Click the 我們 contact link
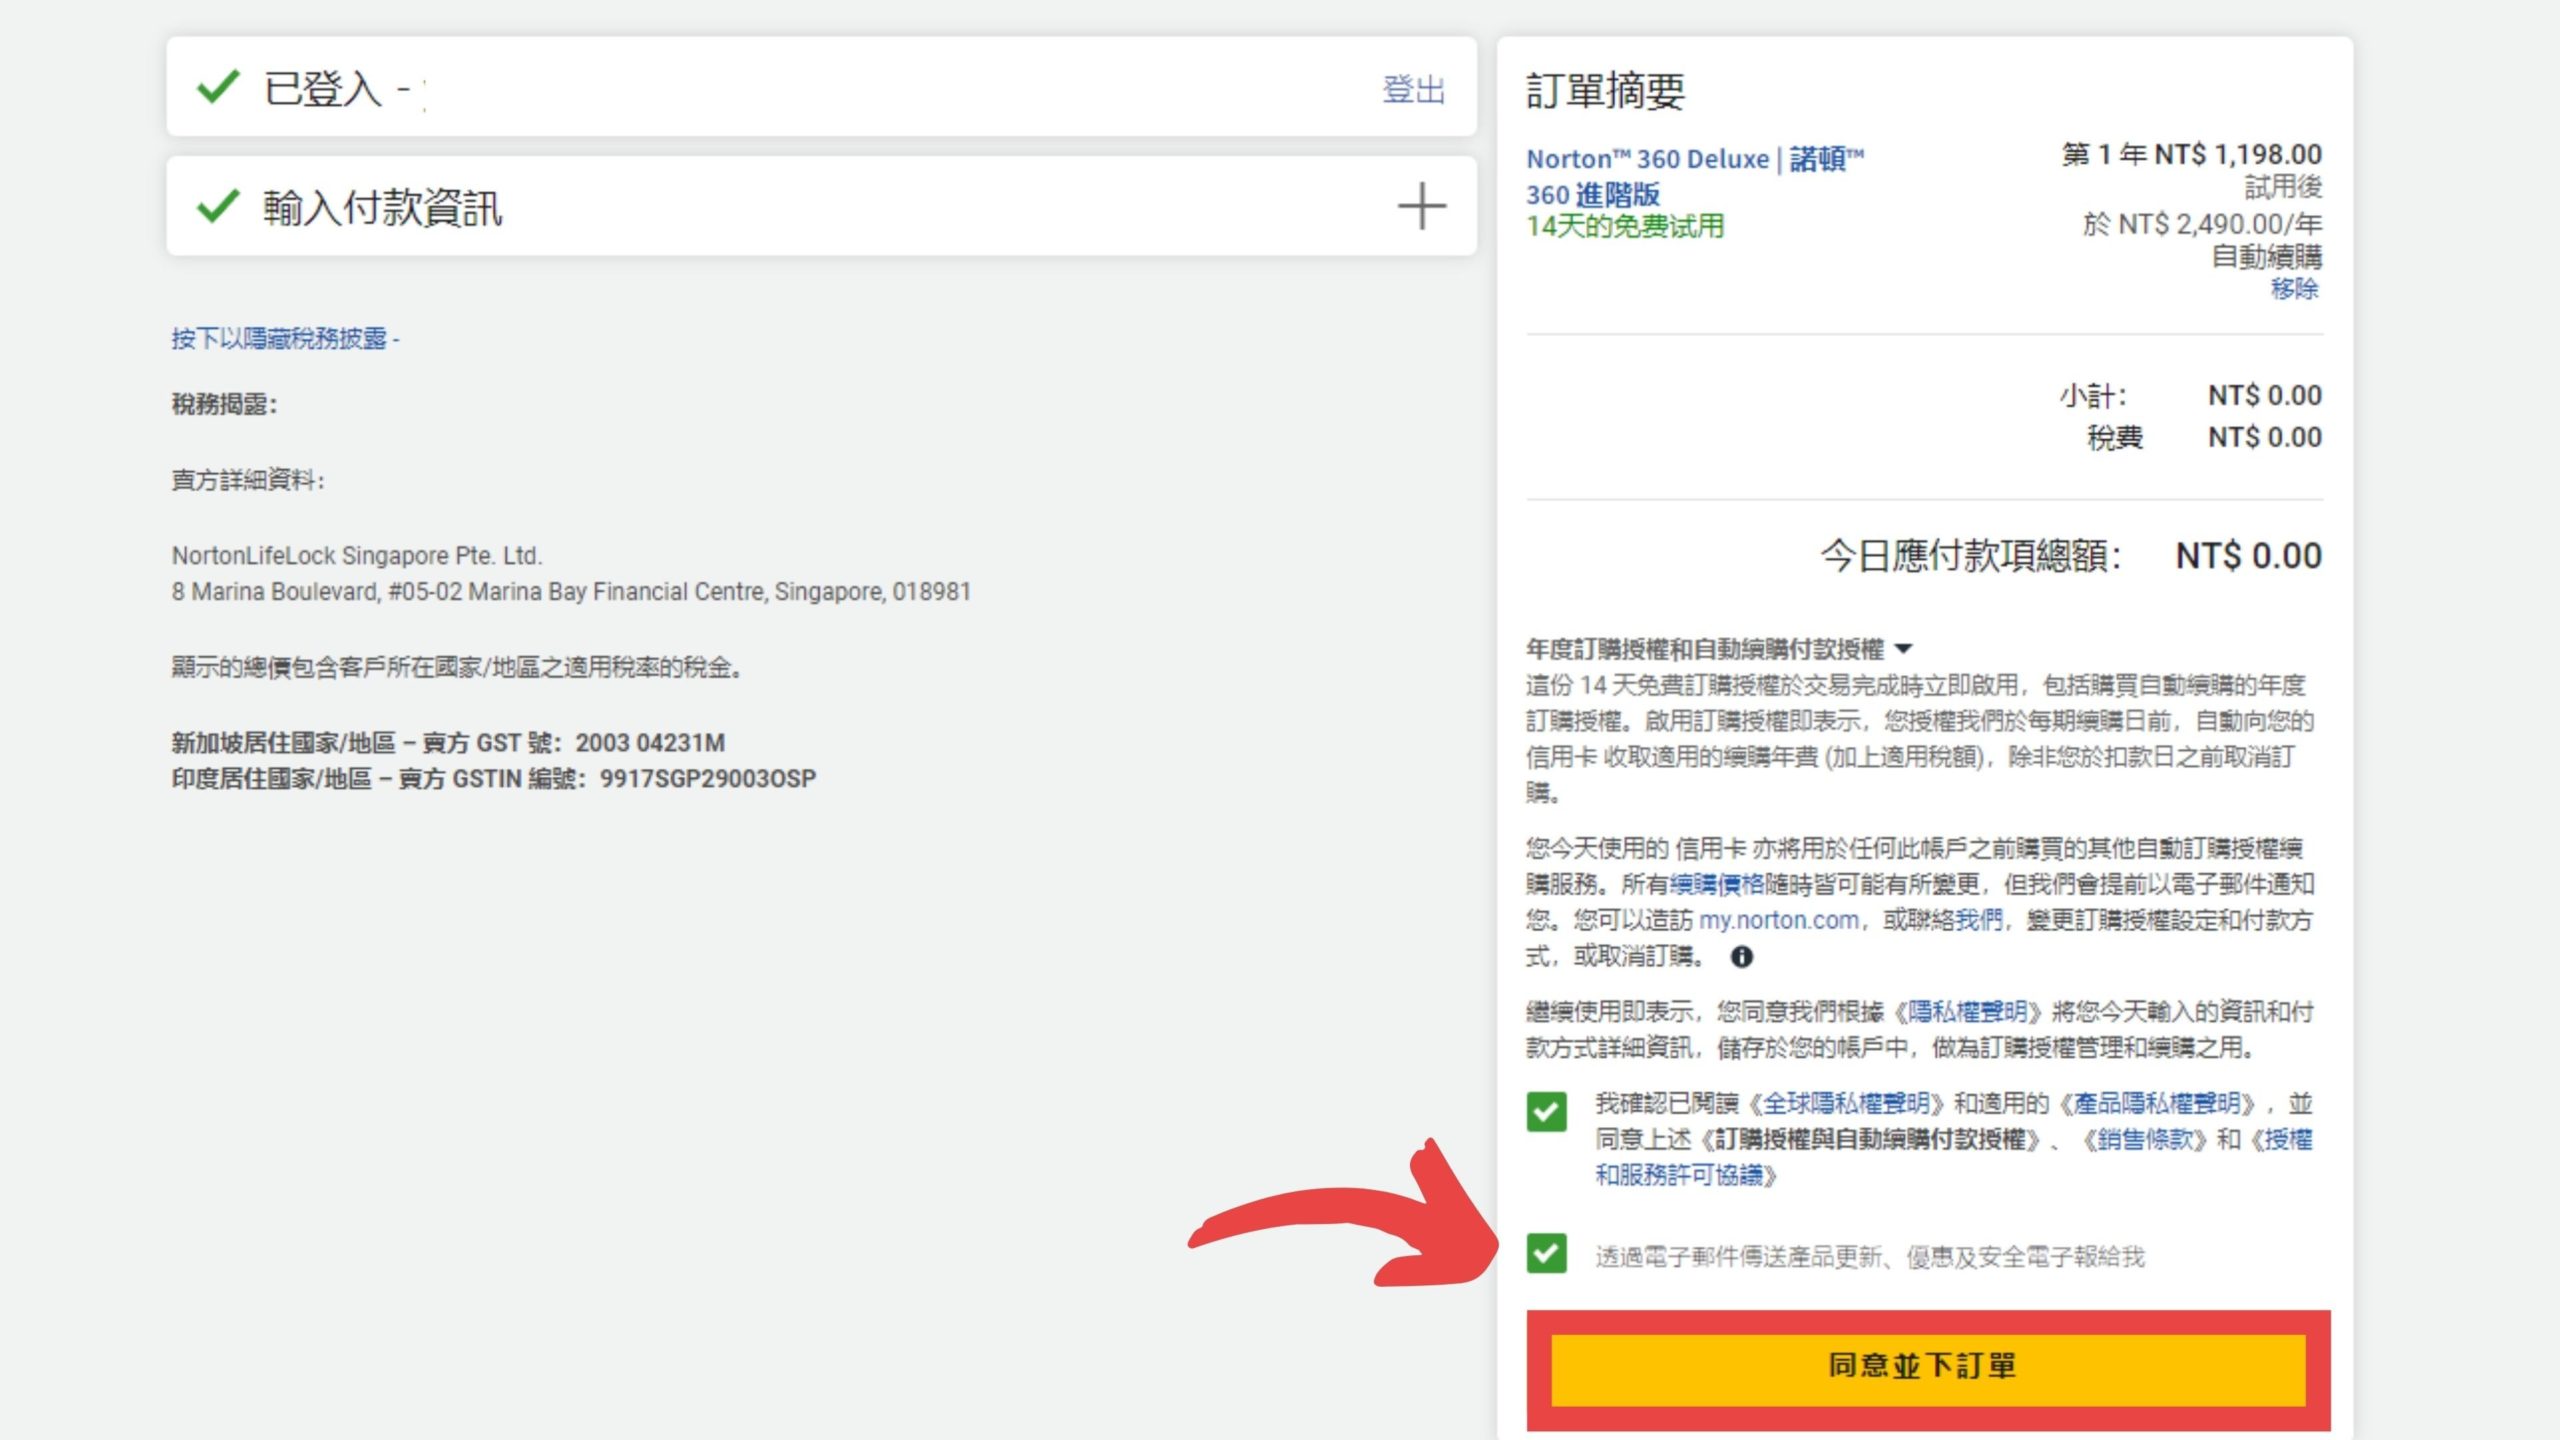Screen dimensions: 2560x1440 (1979, 920)
